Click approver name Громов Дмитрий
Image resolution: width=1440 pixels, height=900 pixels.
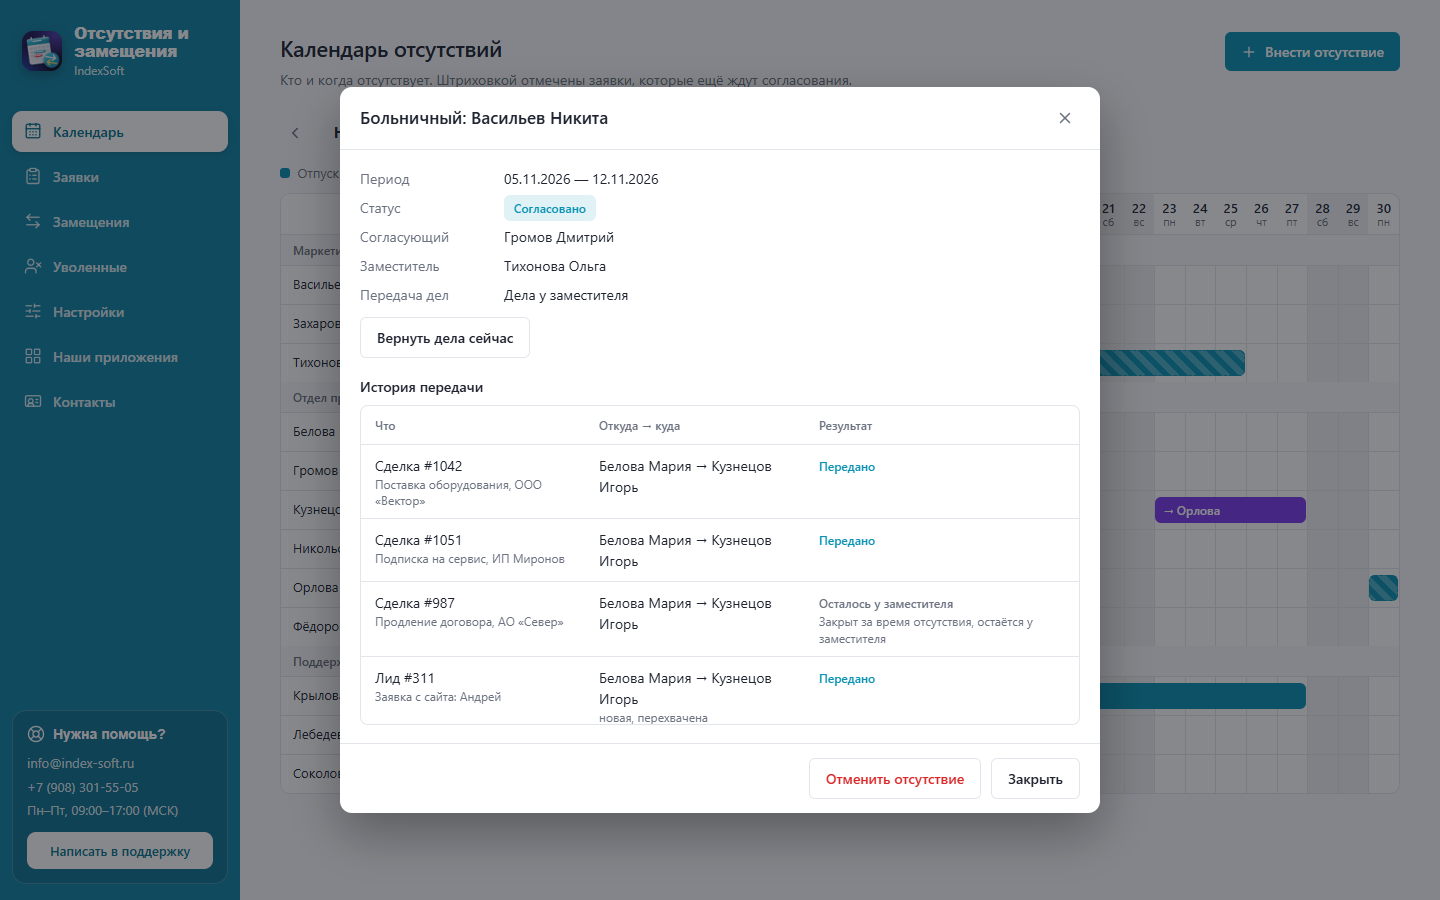[x=559, y=237]
